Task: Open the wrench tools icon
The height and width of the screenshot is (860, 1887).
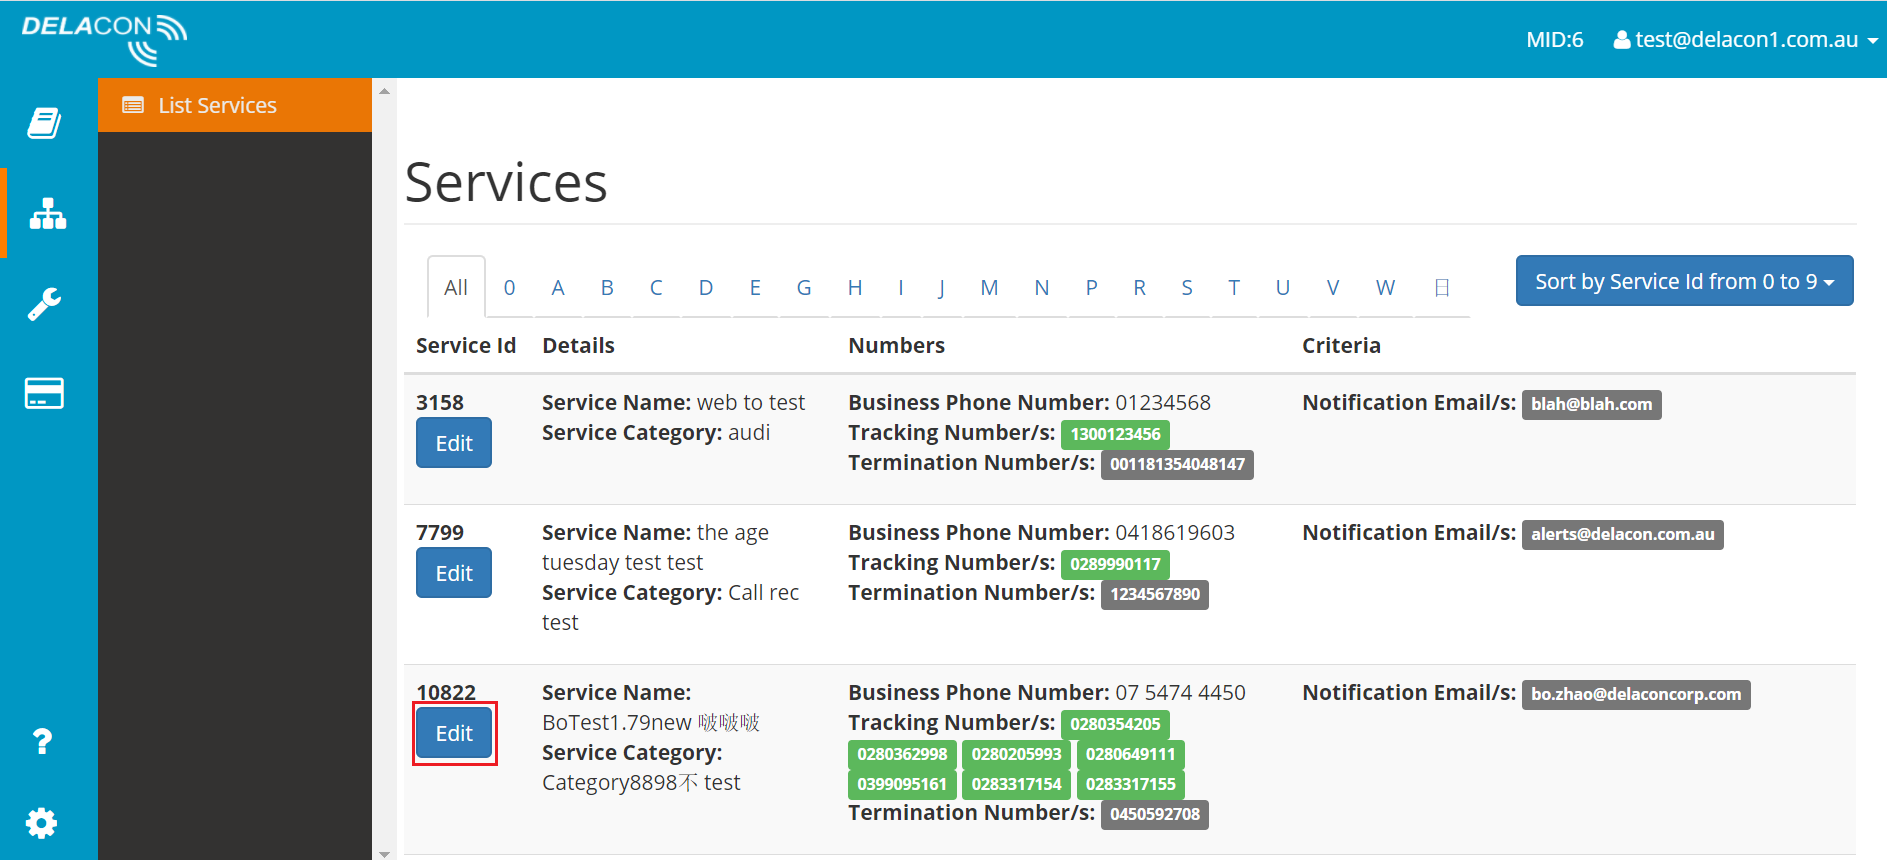Action: click(x=44, y=303)
